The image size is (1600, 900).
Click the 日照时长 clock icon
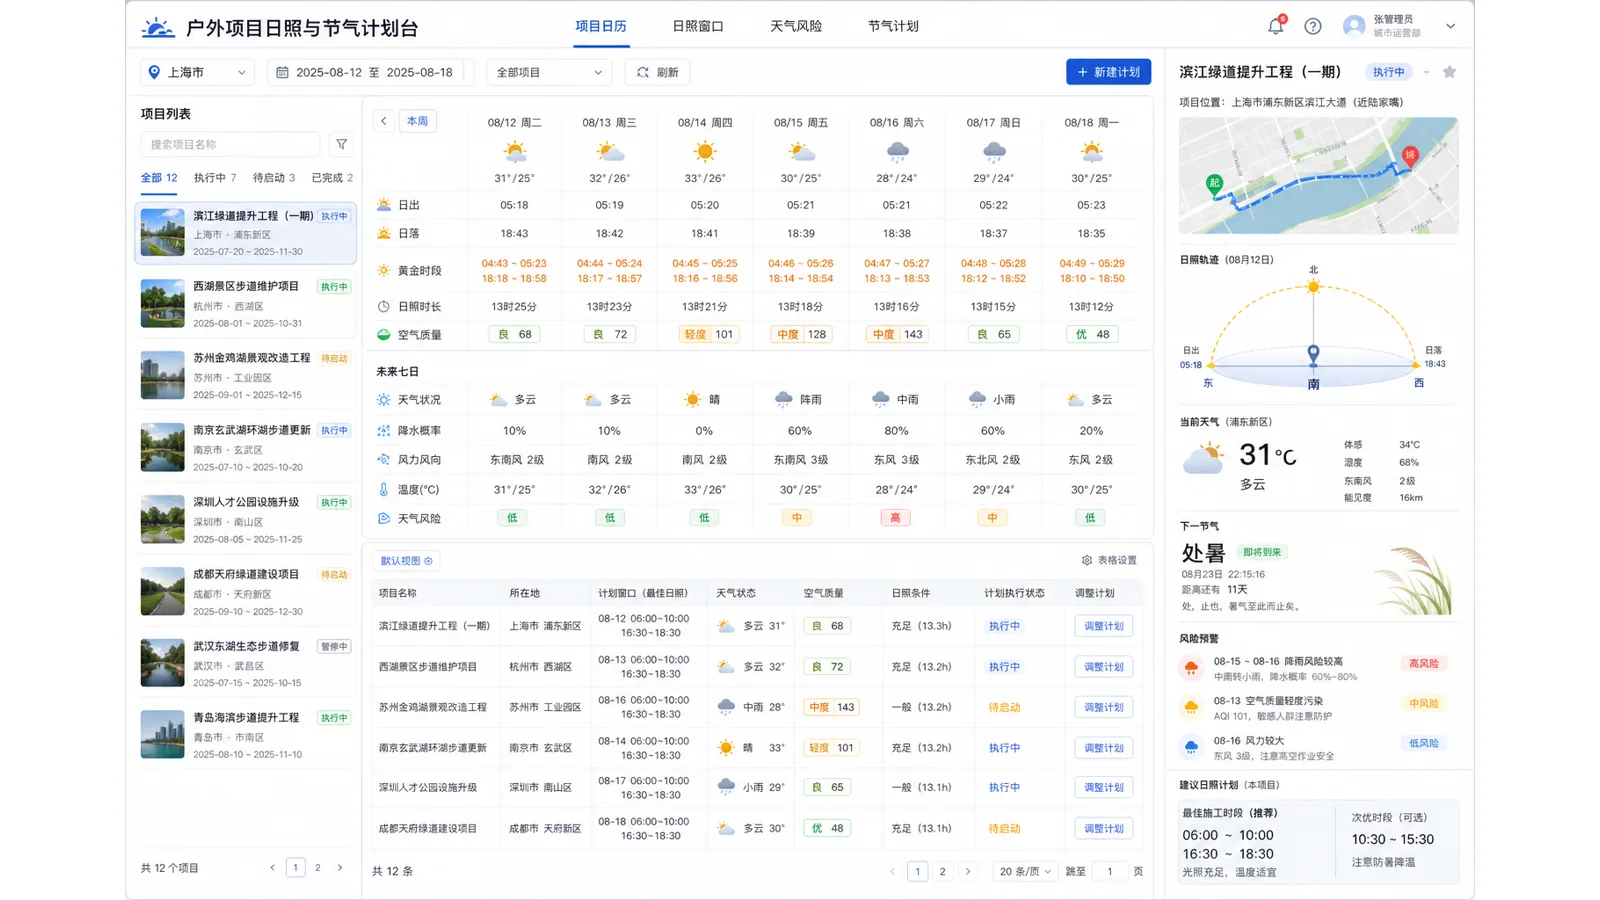[384, 306]
